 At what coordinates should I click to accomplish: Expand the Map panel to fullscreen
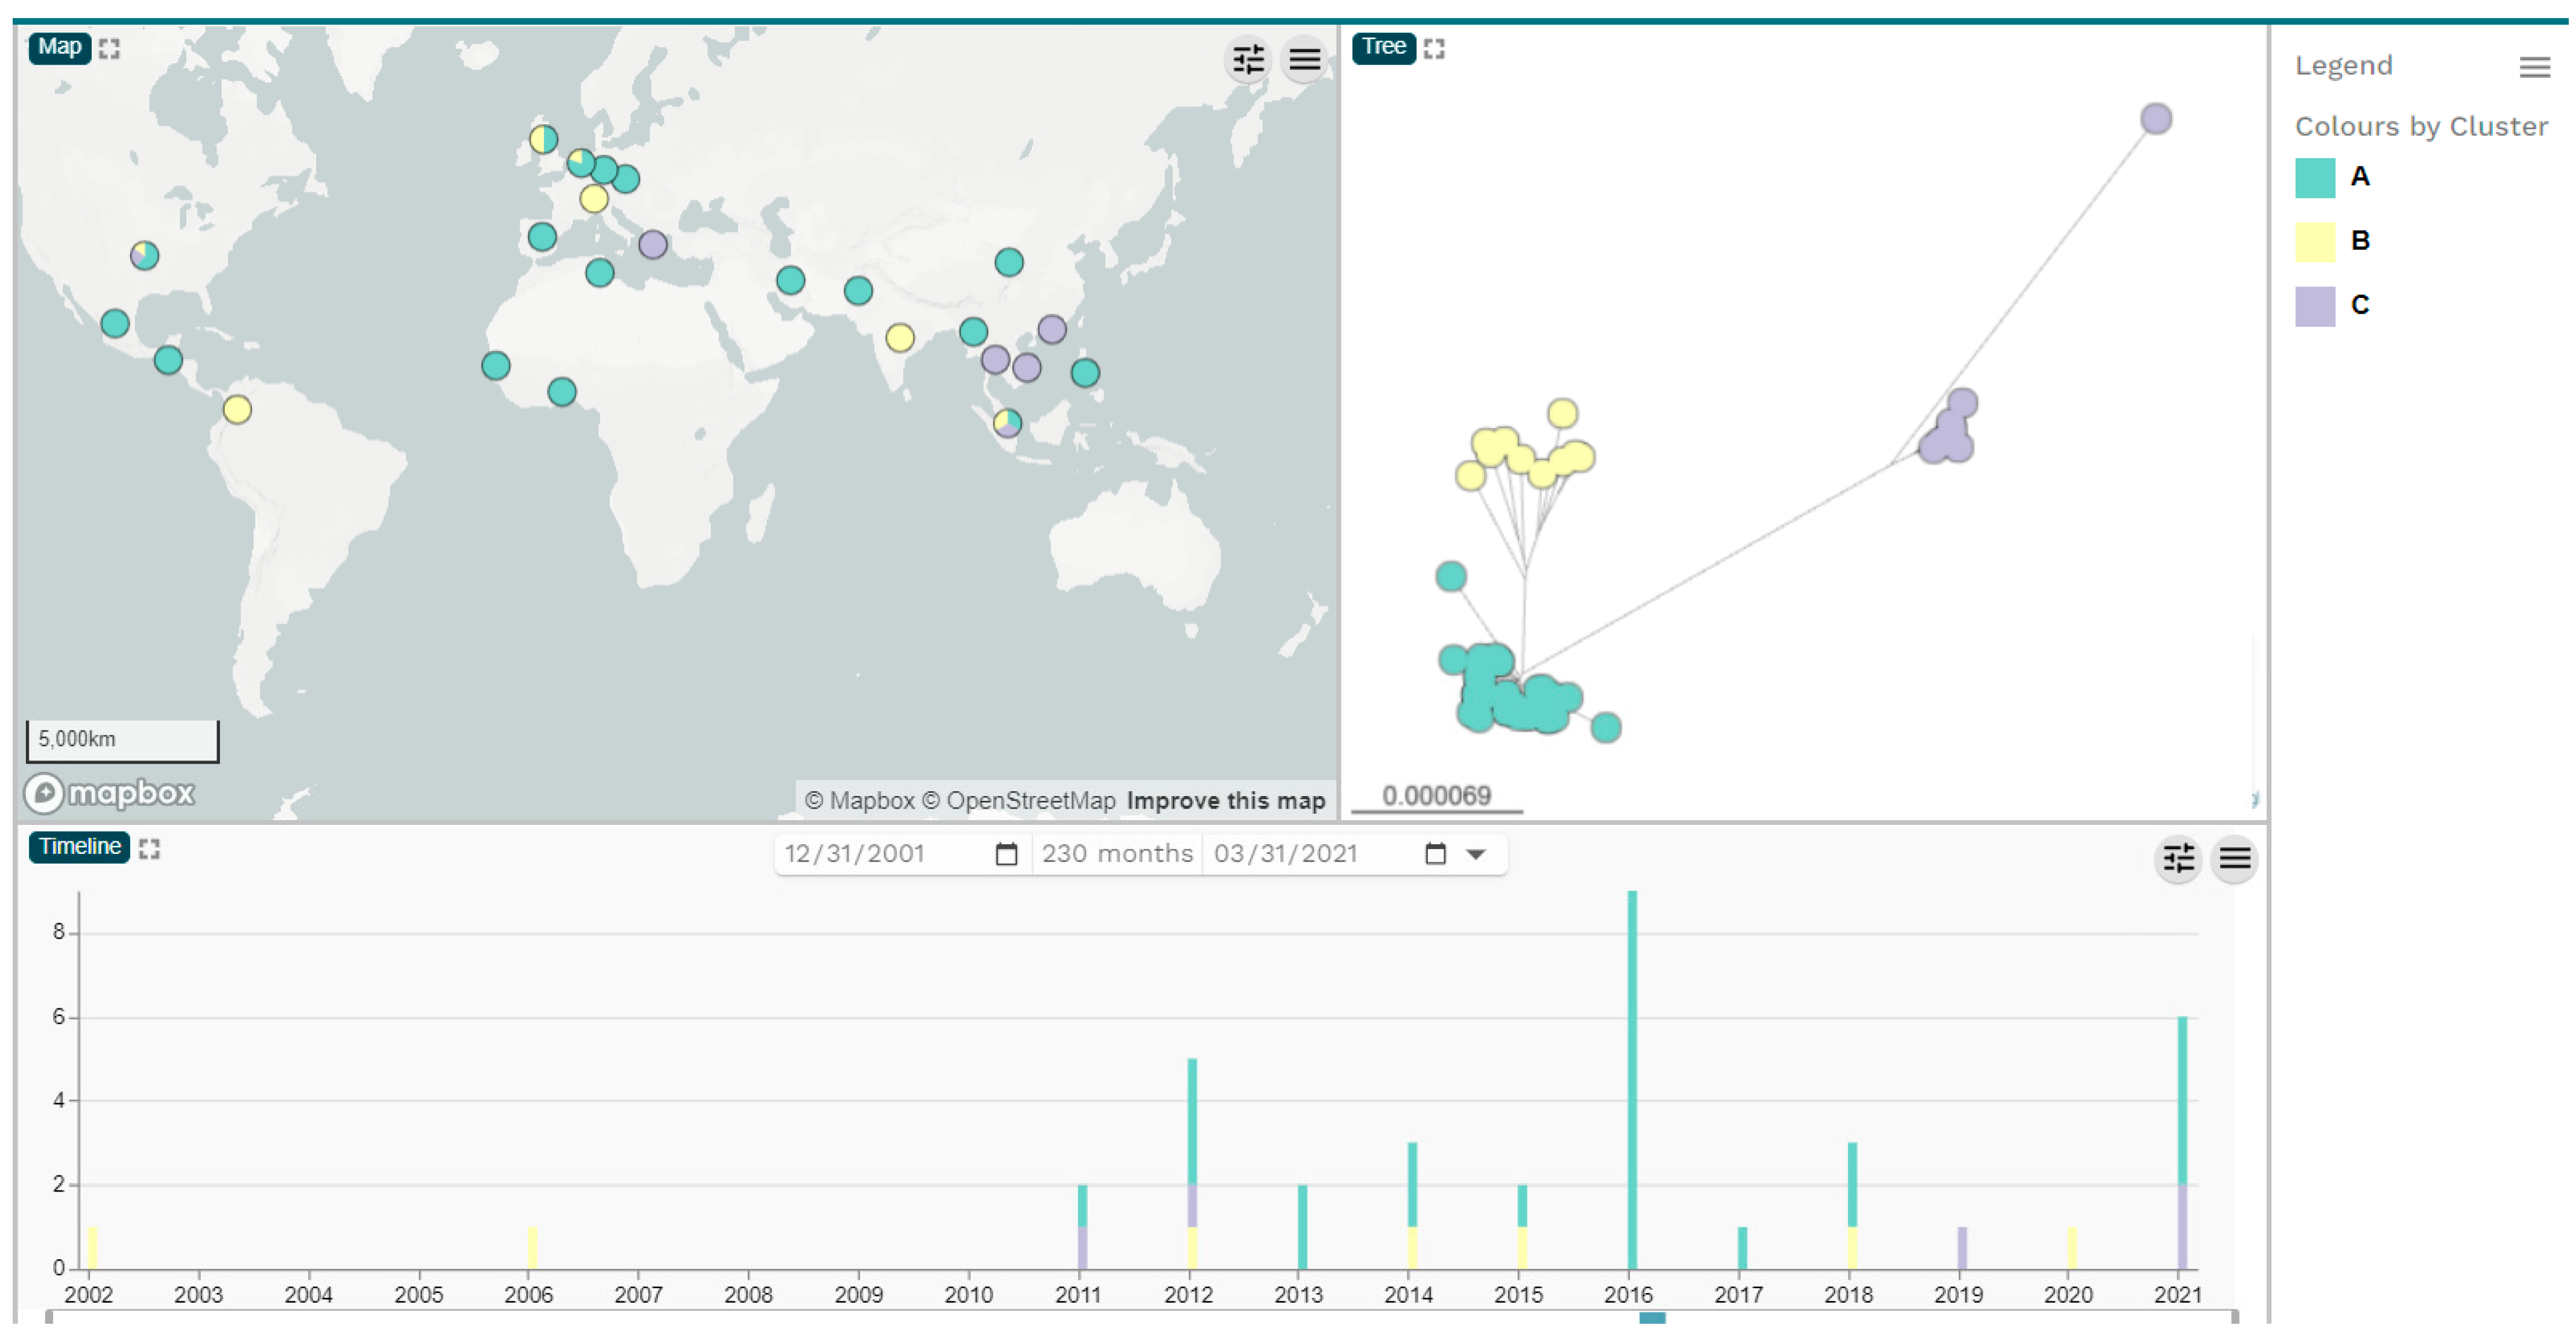click(110, 48)
